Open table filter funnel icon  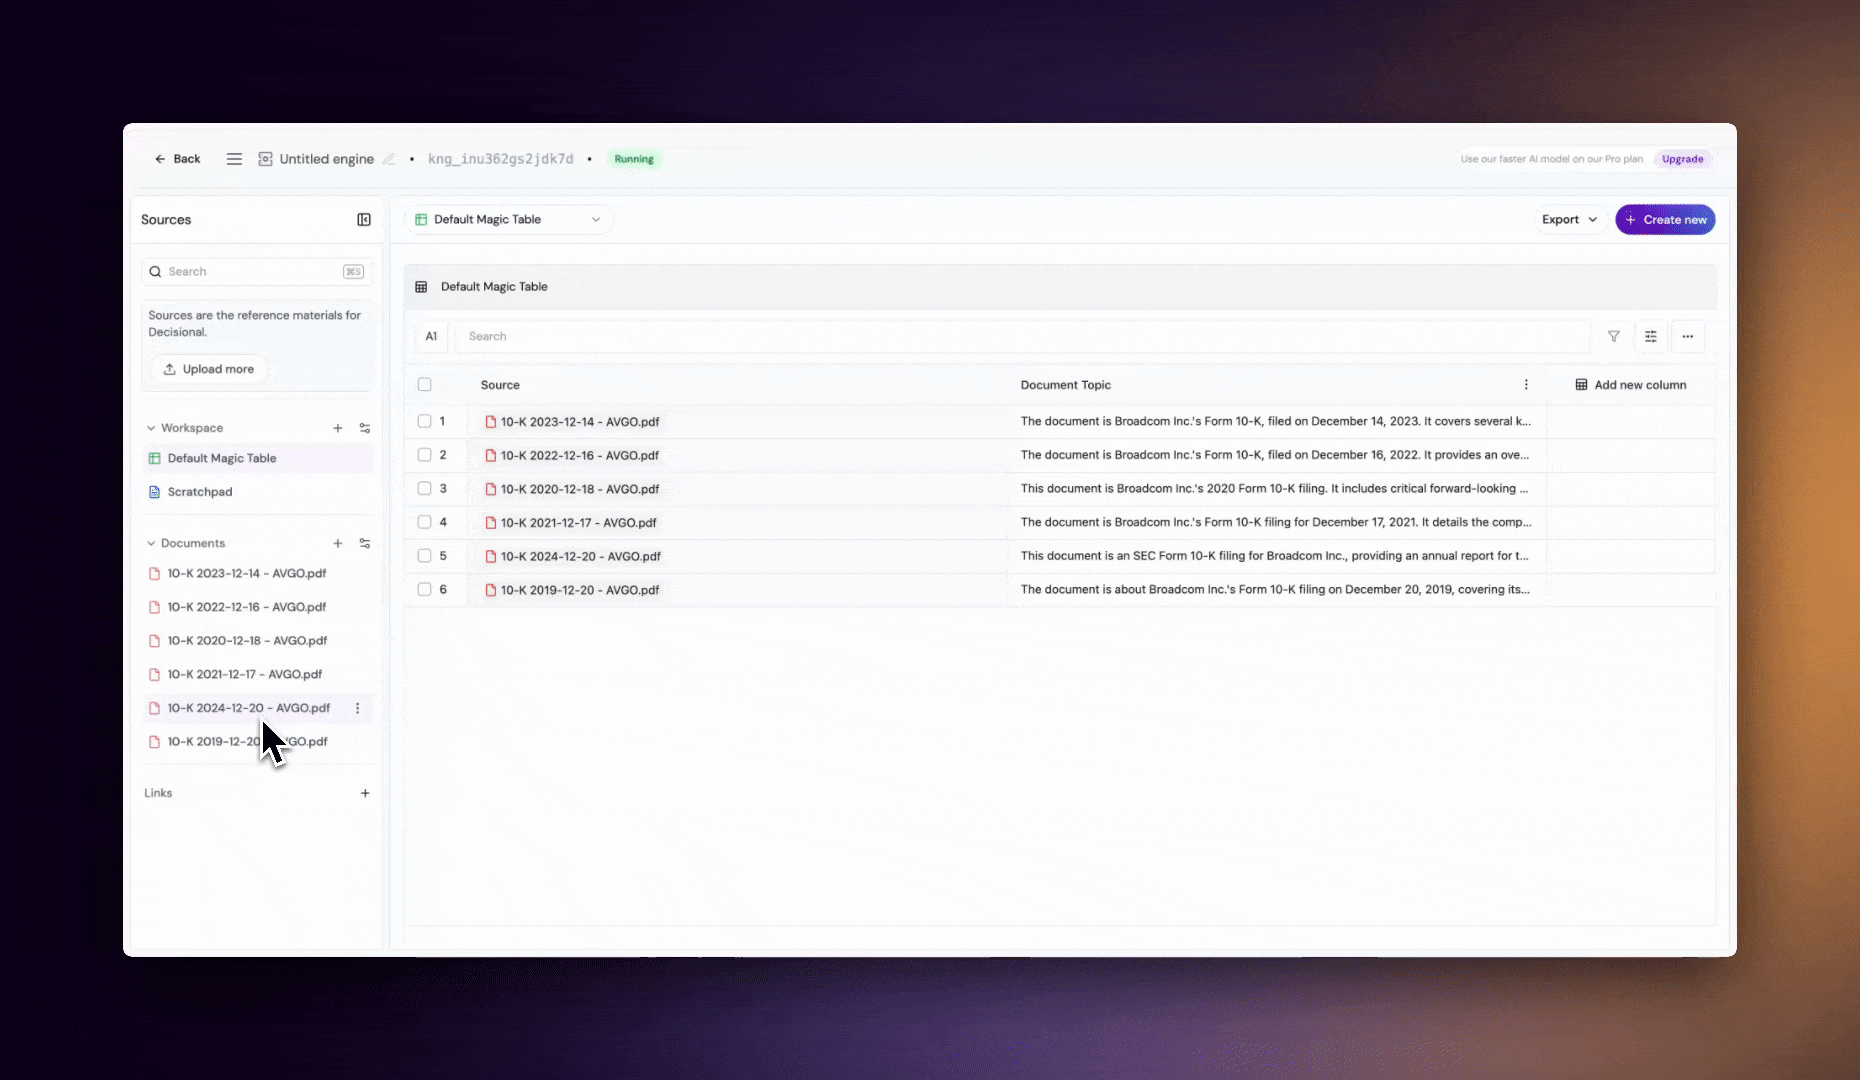coord(1614,336)
